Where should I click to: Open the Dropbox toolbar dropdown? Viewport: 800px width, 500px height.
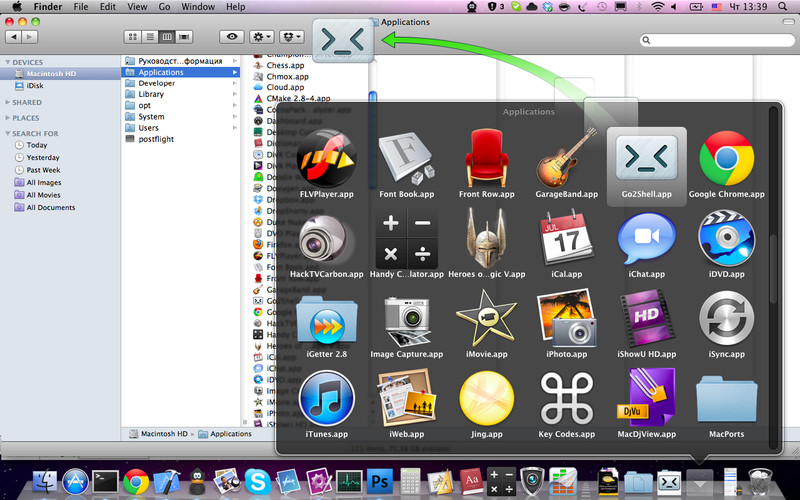click(x=292, y=37)
